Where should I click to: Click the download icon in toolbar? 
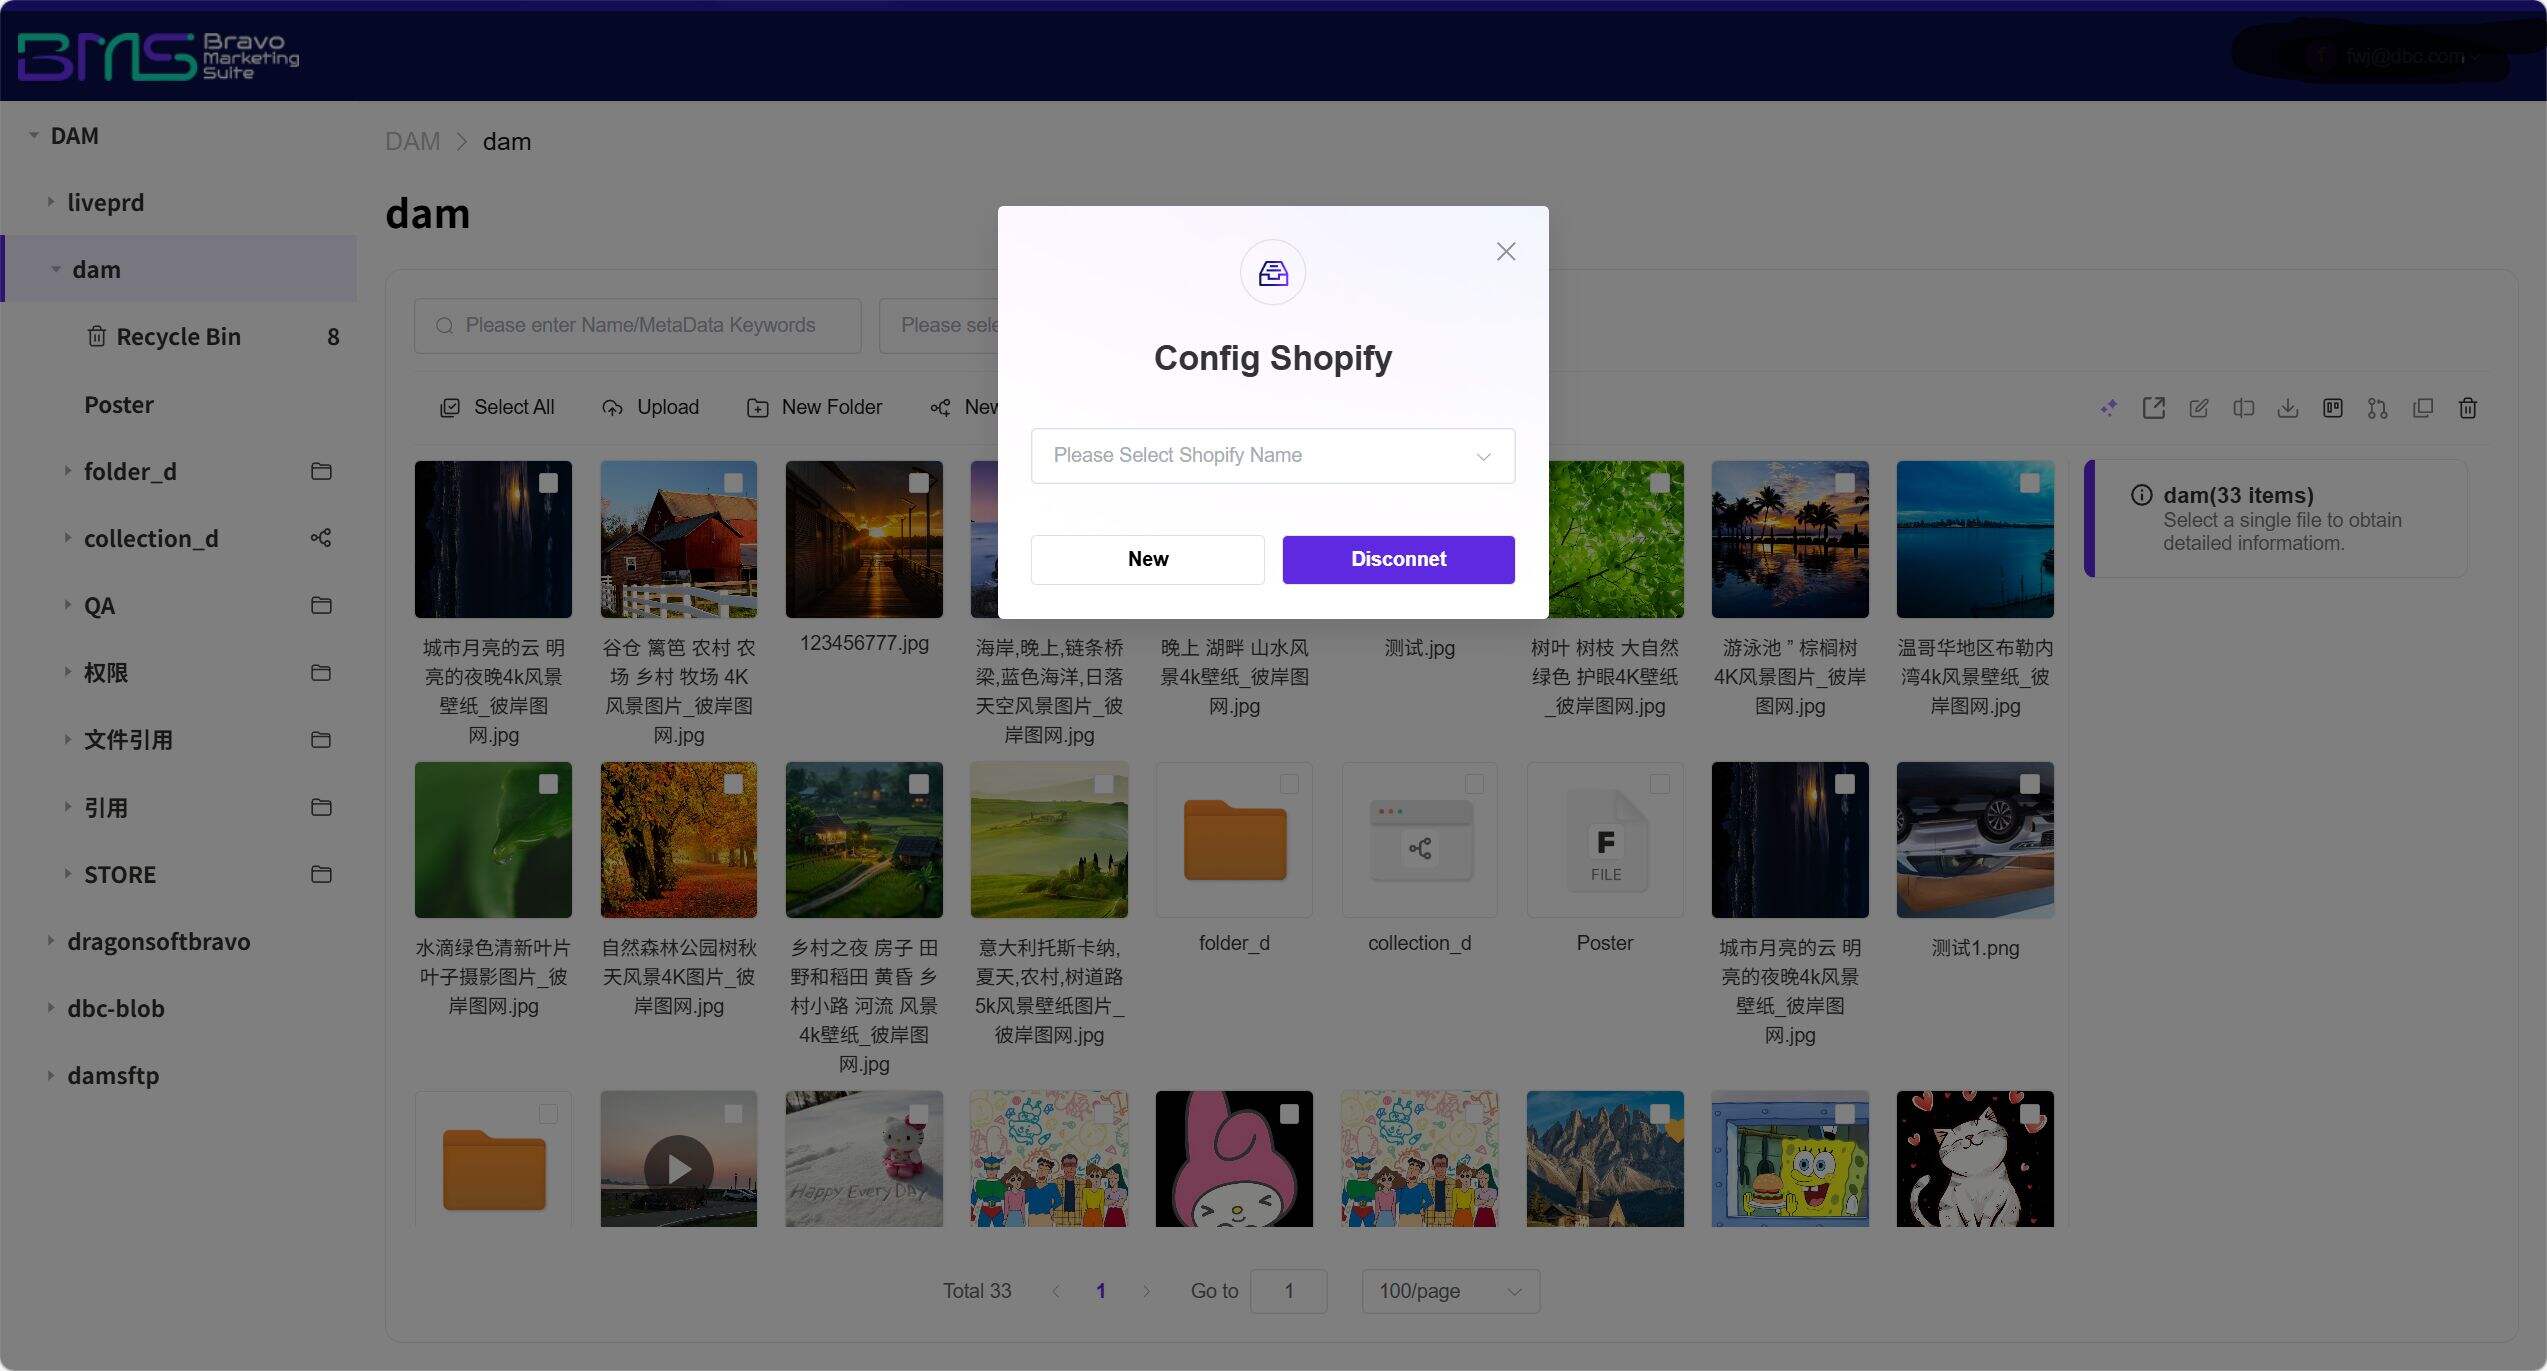point(2287,408)
